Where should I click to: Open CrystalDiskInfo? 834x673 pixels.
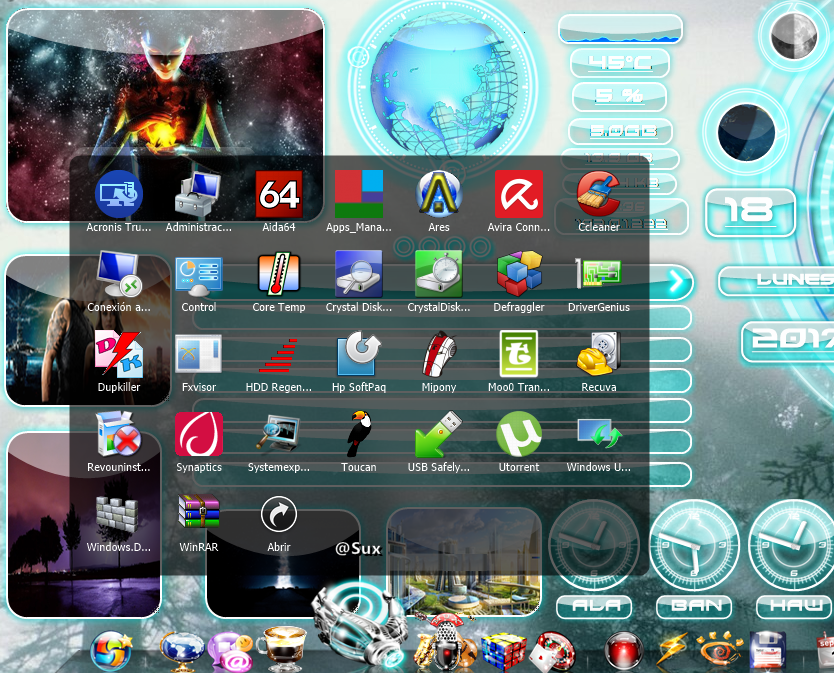click(x=439, y=276)
